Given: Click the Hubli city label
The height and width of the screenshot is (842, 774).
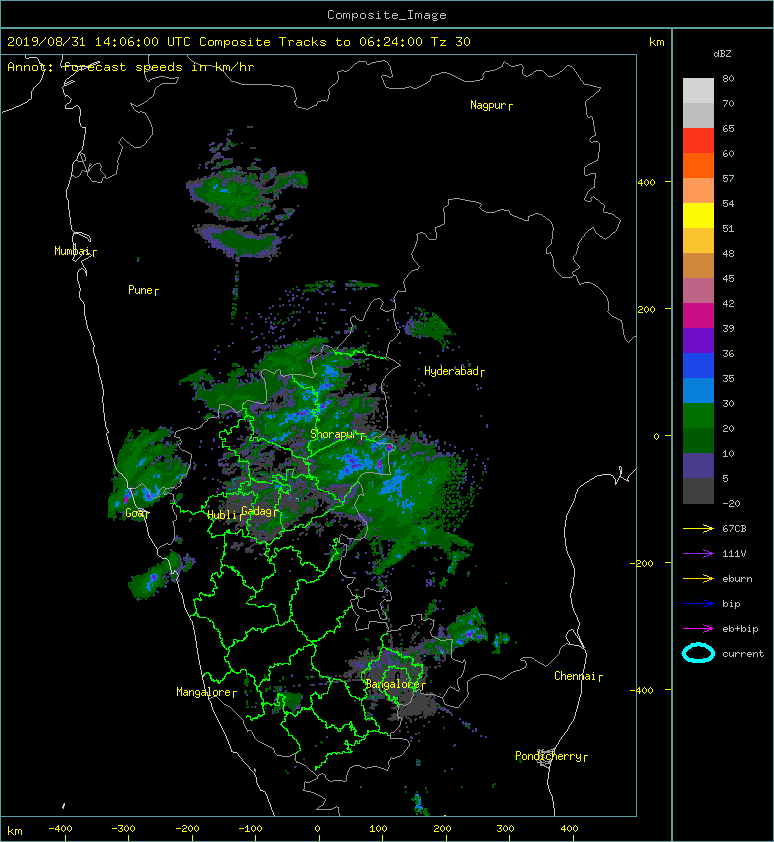Looking at the screenshot, I should (x=221, y=515).
